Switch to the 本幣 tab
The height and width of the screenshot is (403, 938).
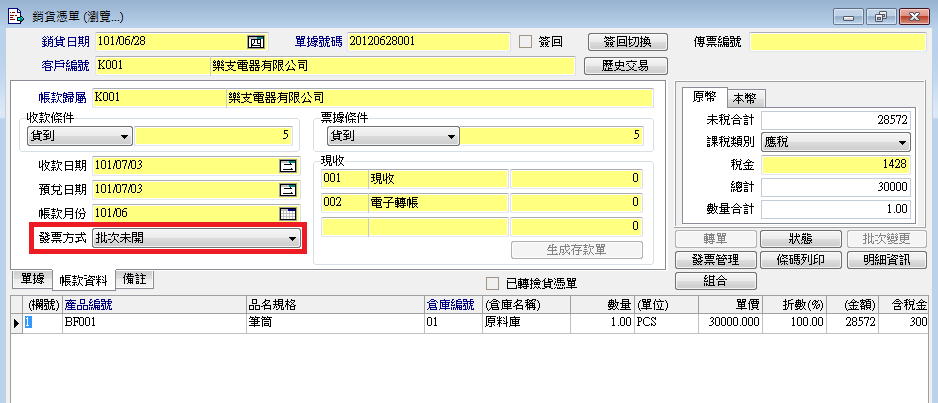click(x=744, y=98)
